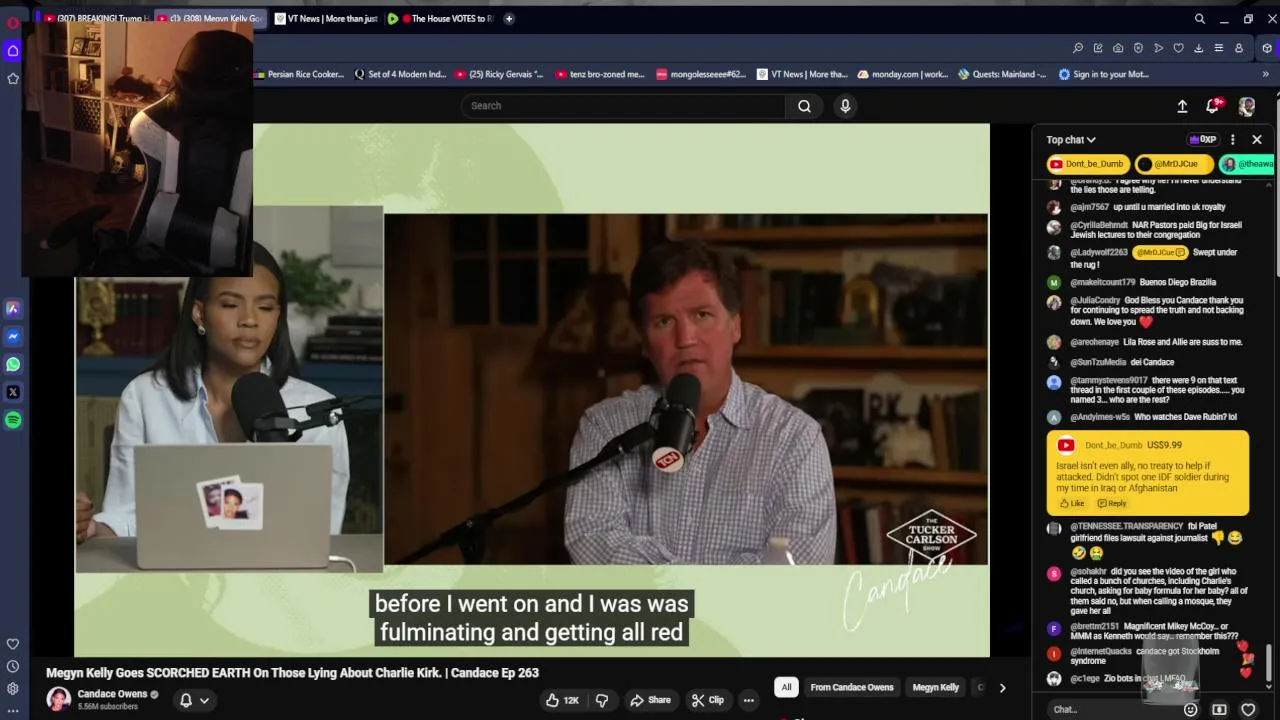Viewport: 1280px width, 720px height.
Task: Open Spotify in the Opera sidebar
Action: [x=13, y=421]
